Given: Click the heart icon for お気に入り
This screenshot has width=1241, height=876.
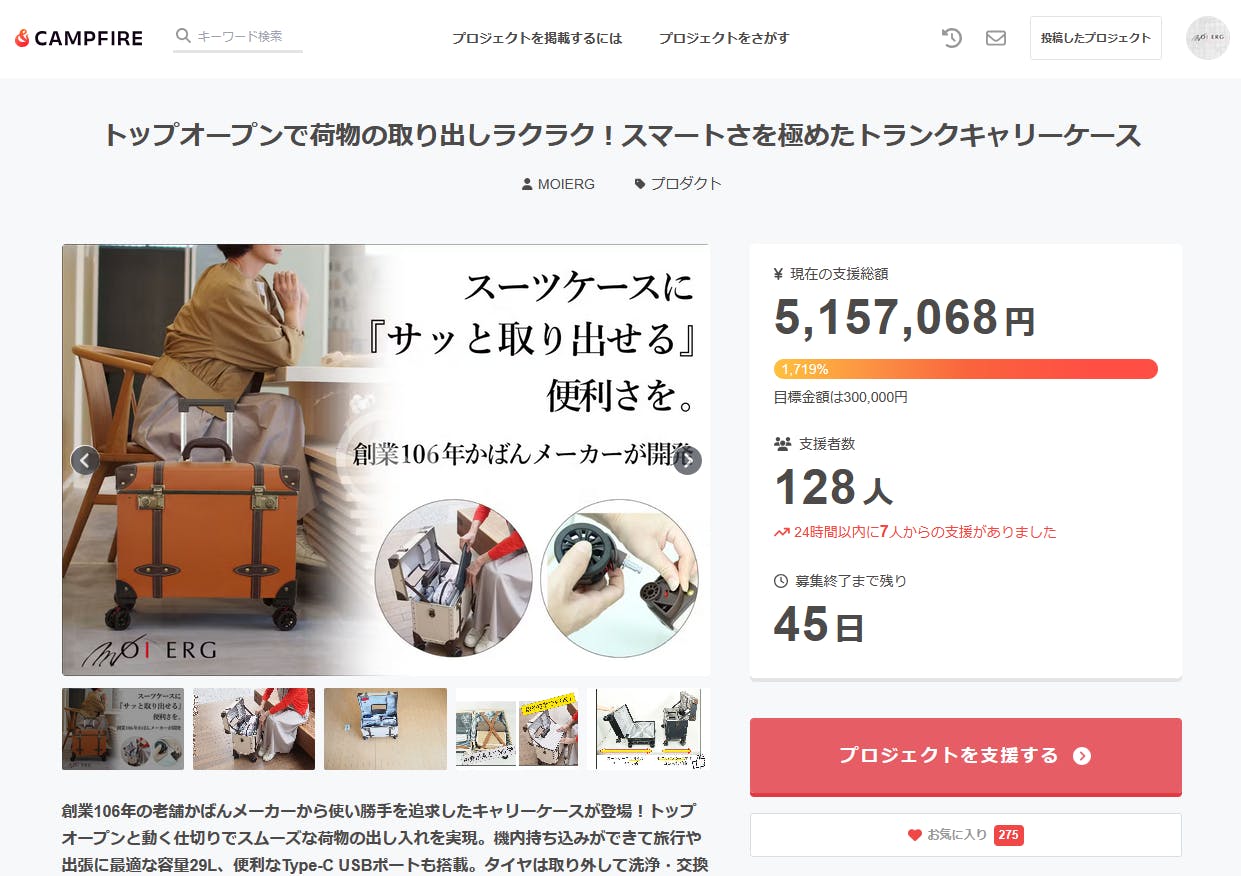Looking at the screenshot, I should (x=914, y=835).
